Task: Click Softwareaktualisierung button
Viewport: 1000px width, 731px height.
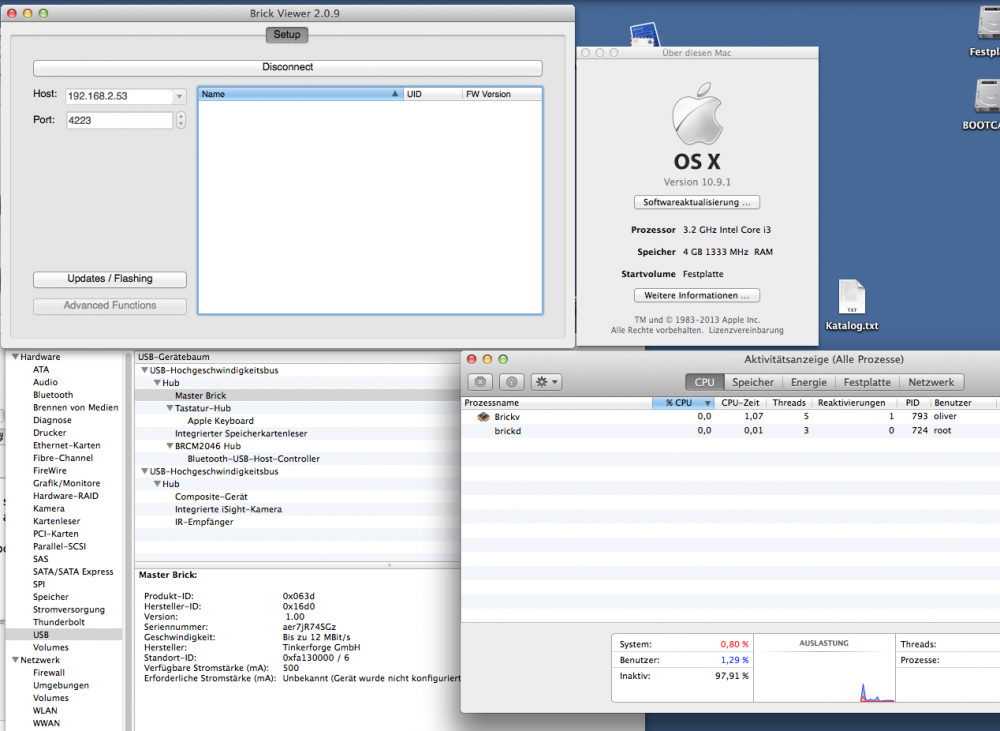Action: click(697, 202)
